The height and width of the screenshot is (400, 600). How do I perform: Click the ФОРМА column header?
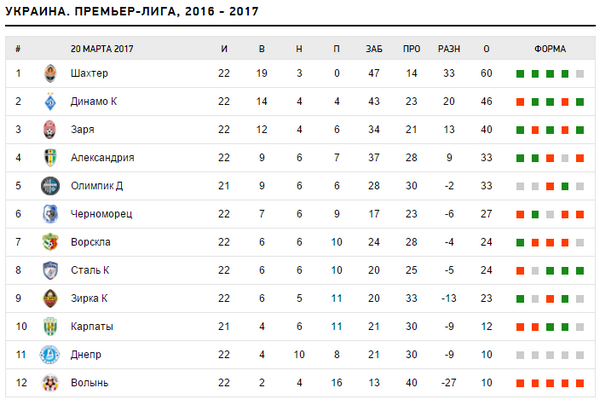[550, 48]
